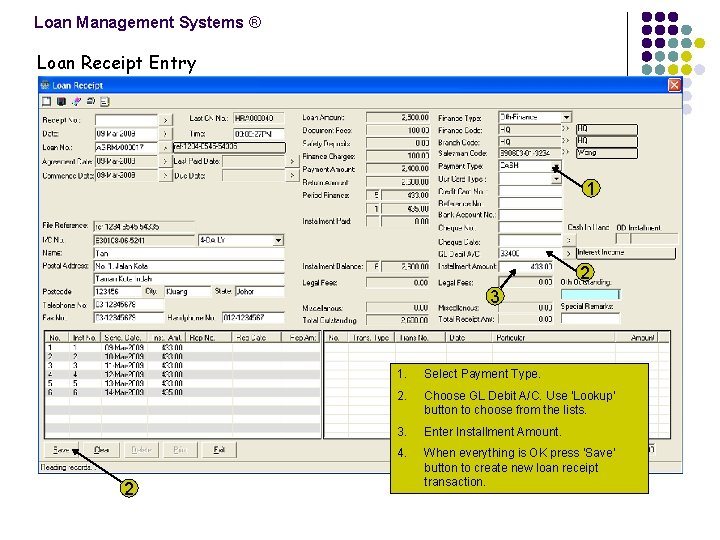Click the Name field containing Tan
Screen dimensions: 720x540
pyautogui.click(x=189, y=253)
